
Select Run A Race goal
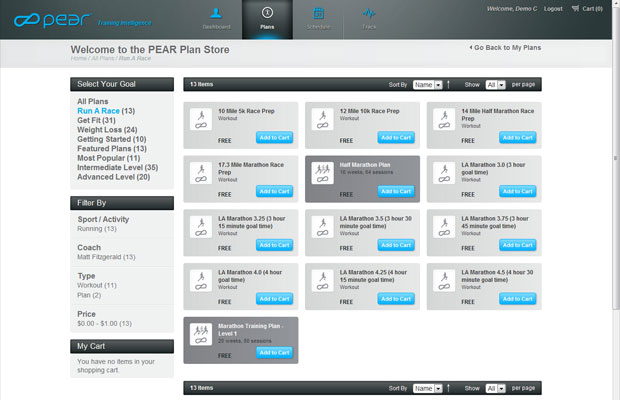tap(98, 111)
